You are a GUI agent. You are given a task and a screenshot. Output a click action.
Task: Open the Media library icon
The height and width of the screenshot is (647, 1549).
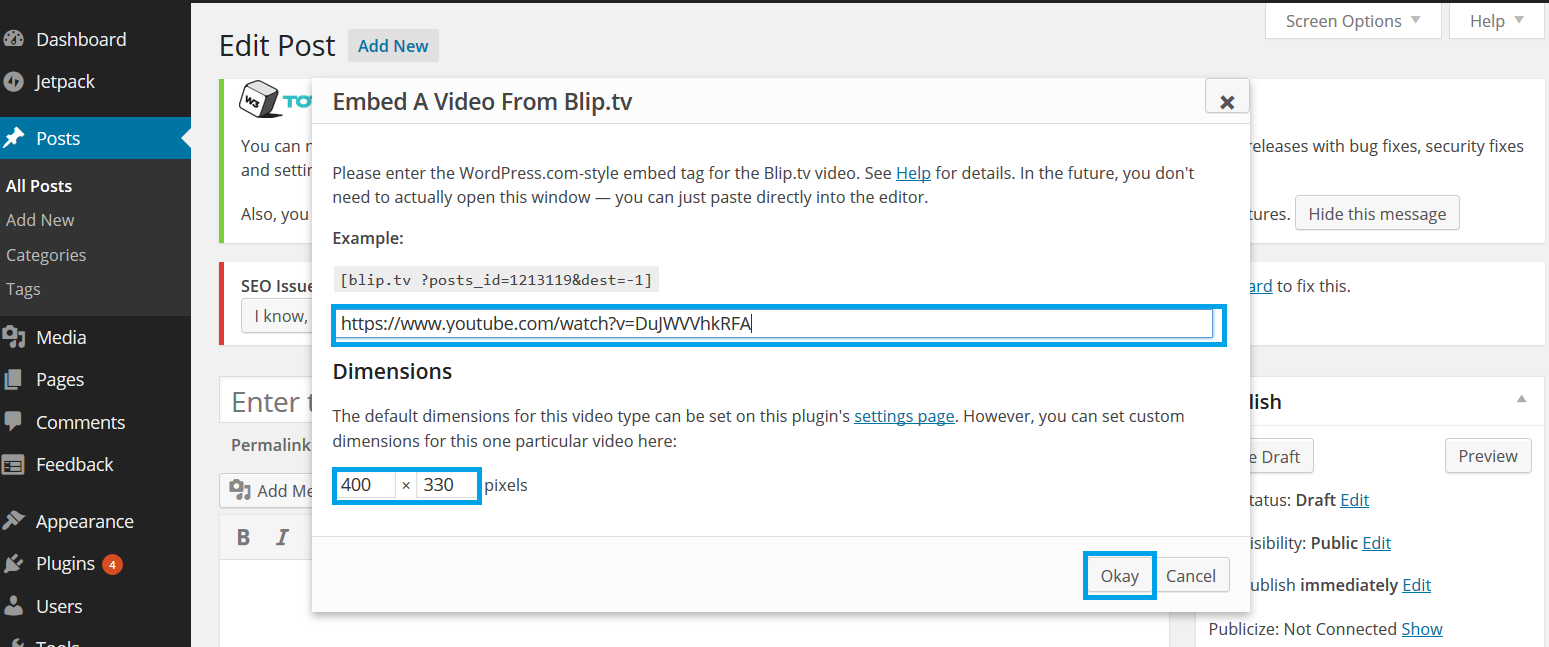point(14,337)
